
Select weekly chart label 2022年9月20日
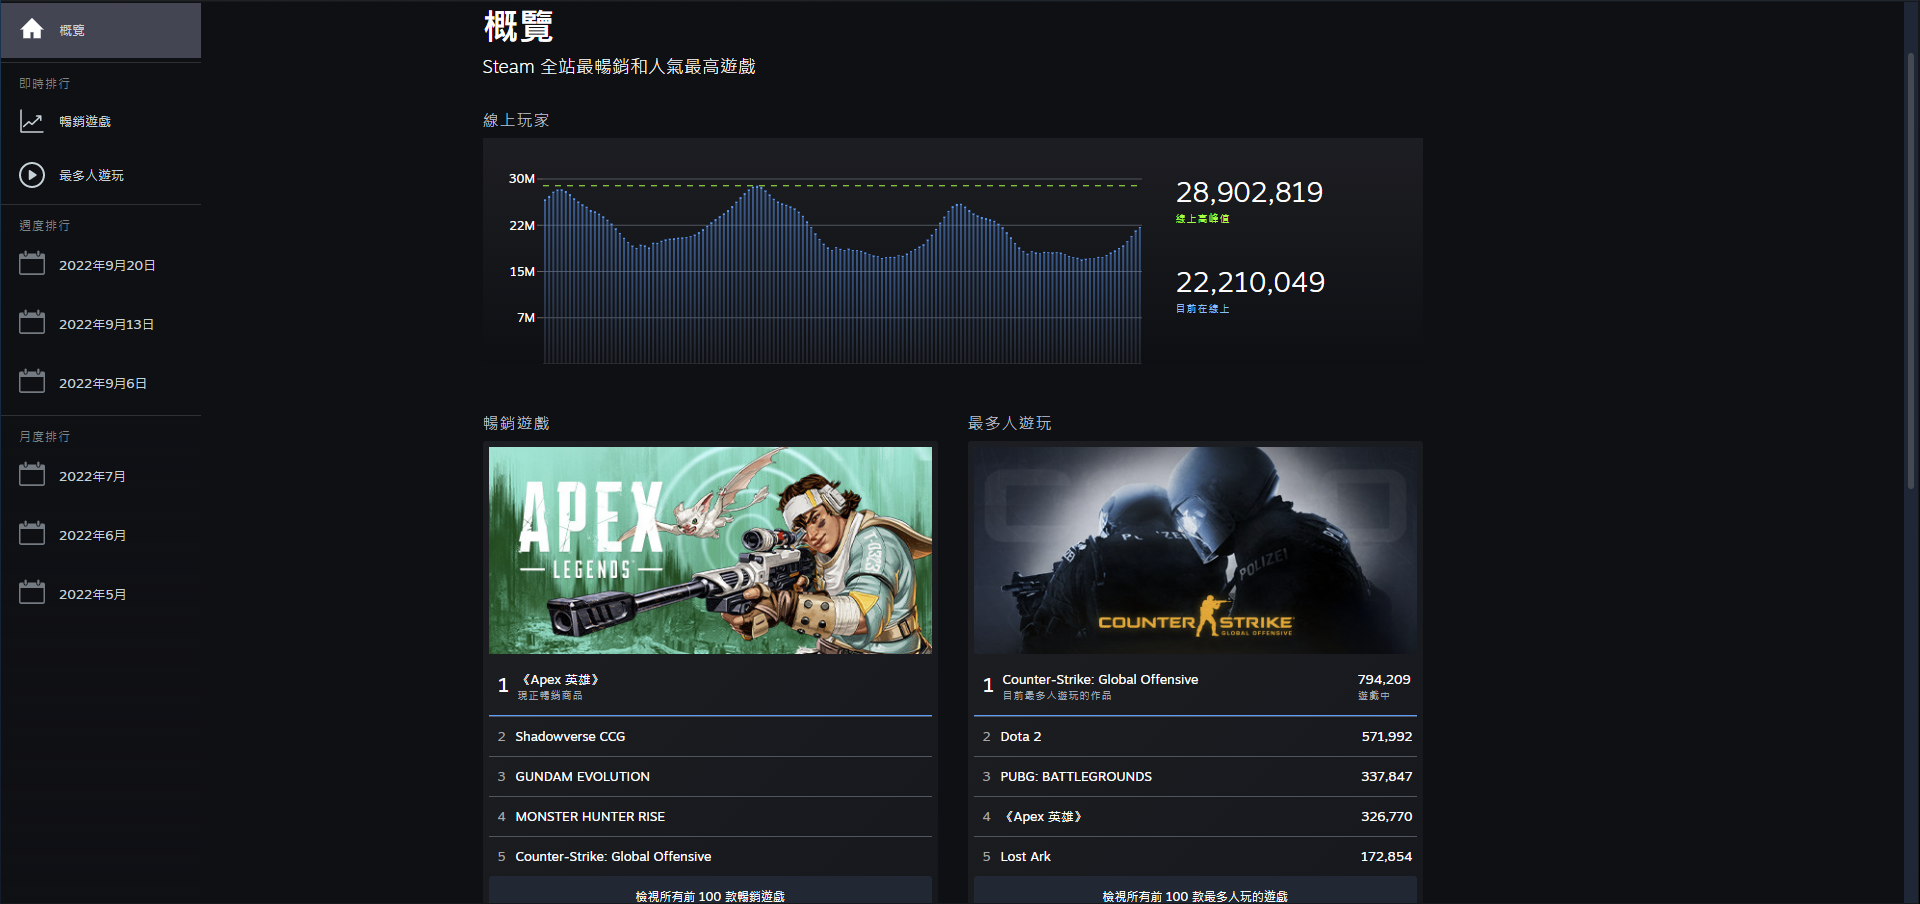click(x=107, y=265)
